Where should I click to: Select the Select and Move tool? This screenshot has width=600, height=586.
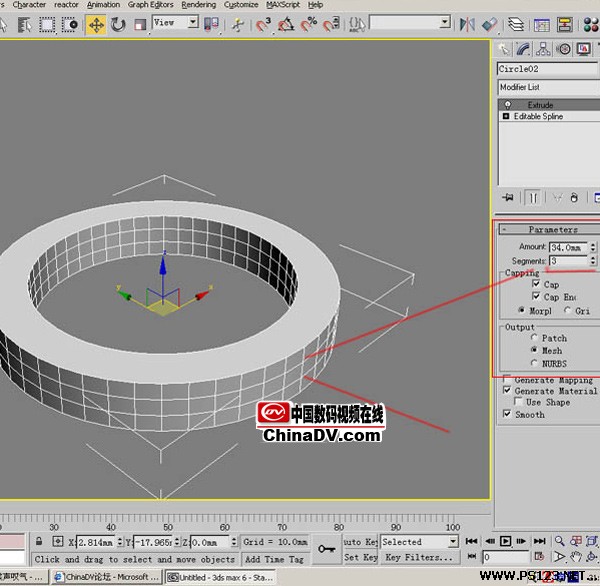click(x=96, y=25)
